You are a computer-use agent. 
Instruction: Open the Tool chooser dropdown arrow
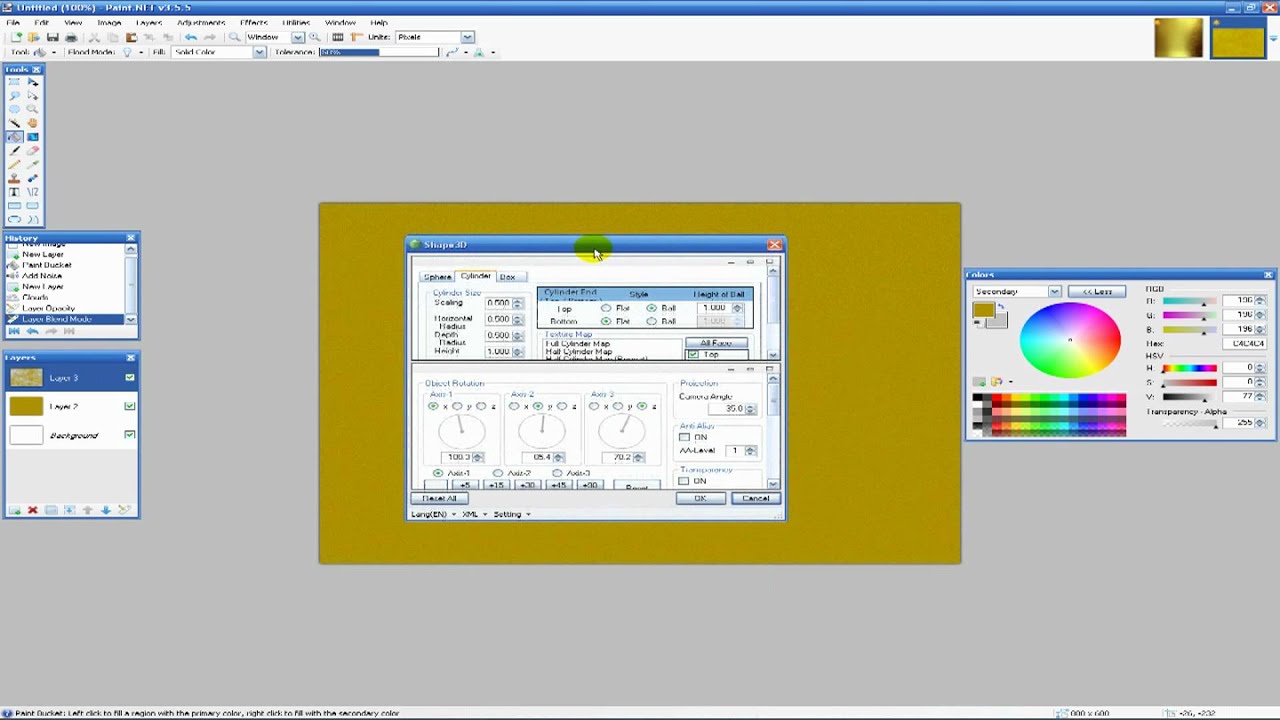[53, 52]
